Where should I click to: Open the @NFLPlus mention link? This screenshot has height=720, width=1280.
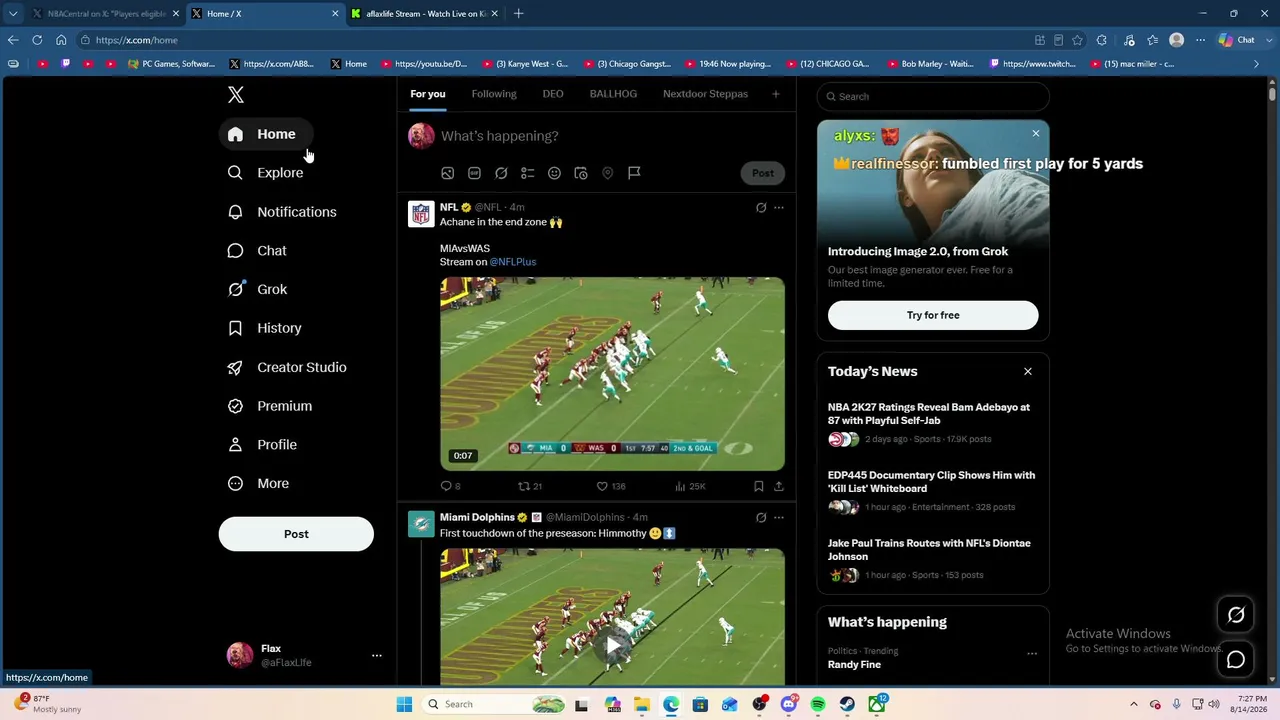(513, 262)
